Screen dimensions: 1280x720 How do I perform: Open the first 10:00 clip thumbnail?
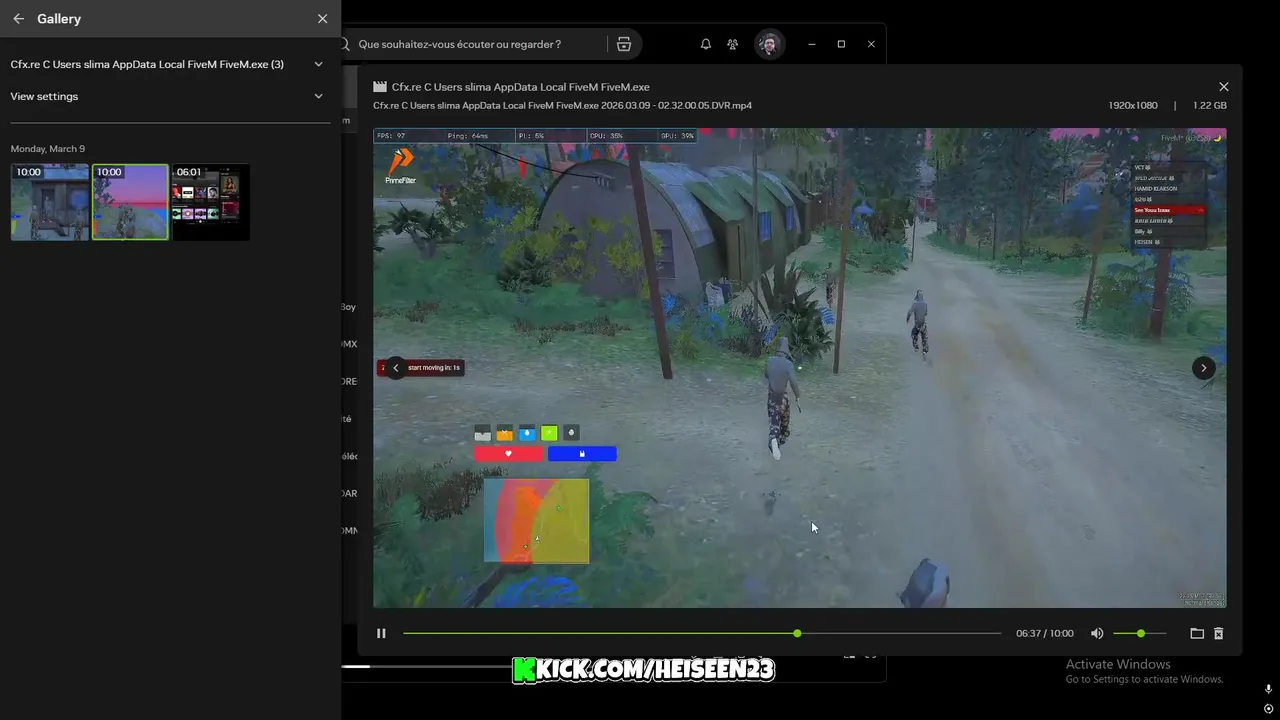click(50, 202)
